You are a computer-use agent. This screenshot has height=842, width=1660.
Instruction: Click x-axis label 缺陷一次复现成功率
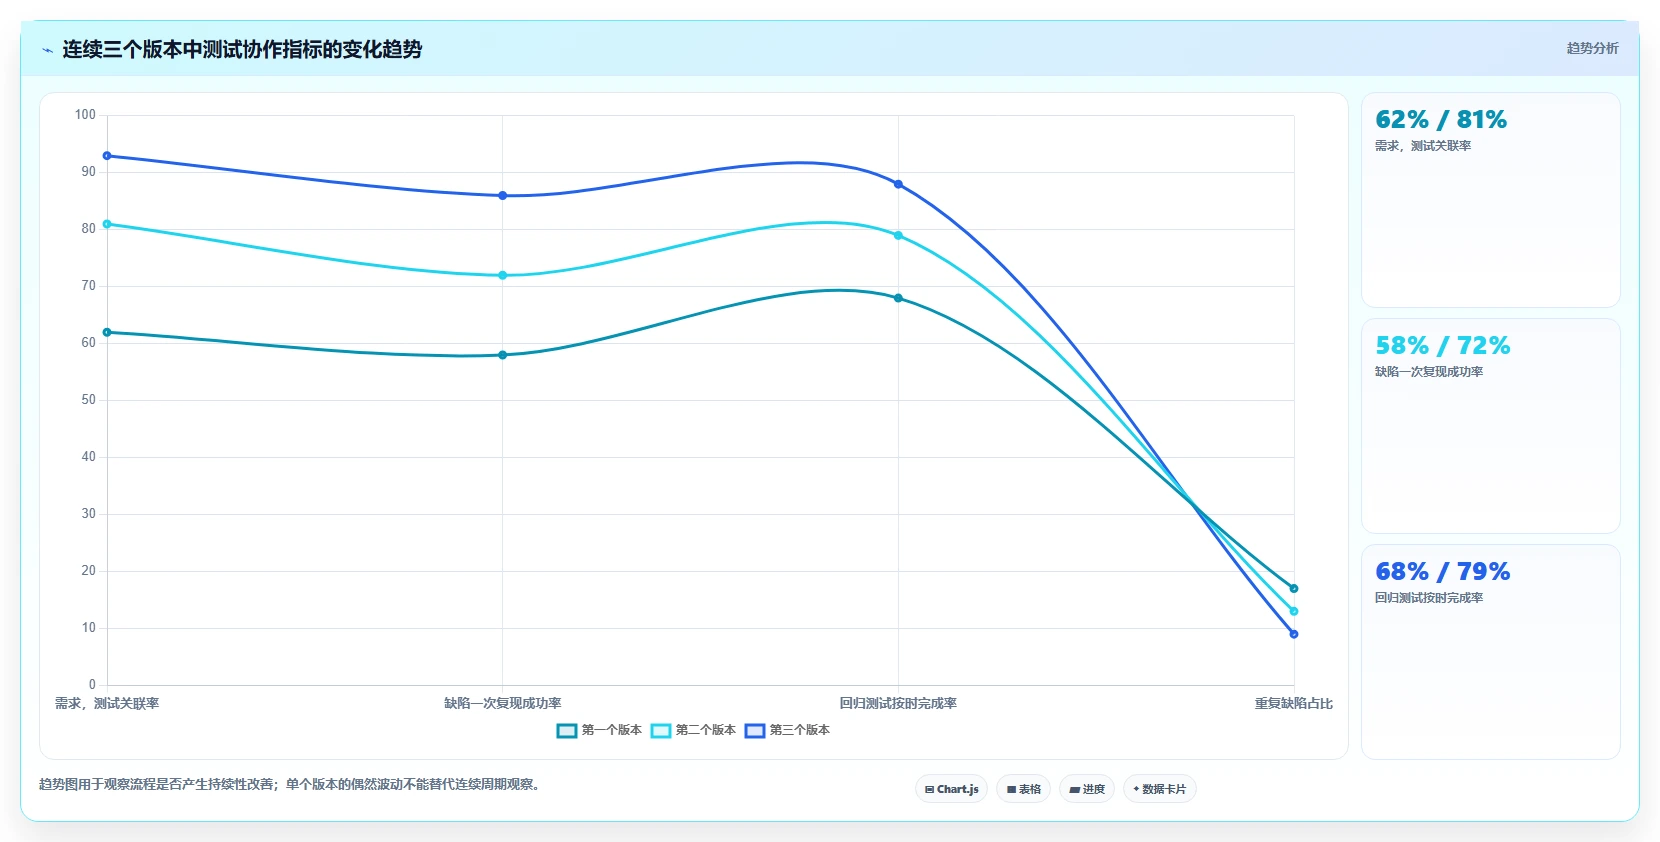click(x=503, y=704)
